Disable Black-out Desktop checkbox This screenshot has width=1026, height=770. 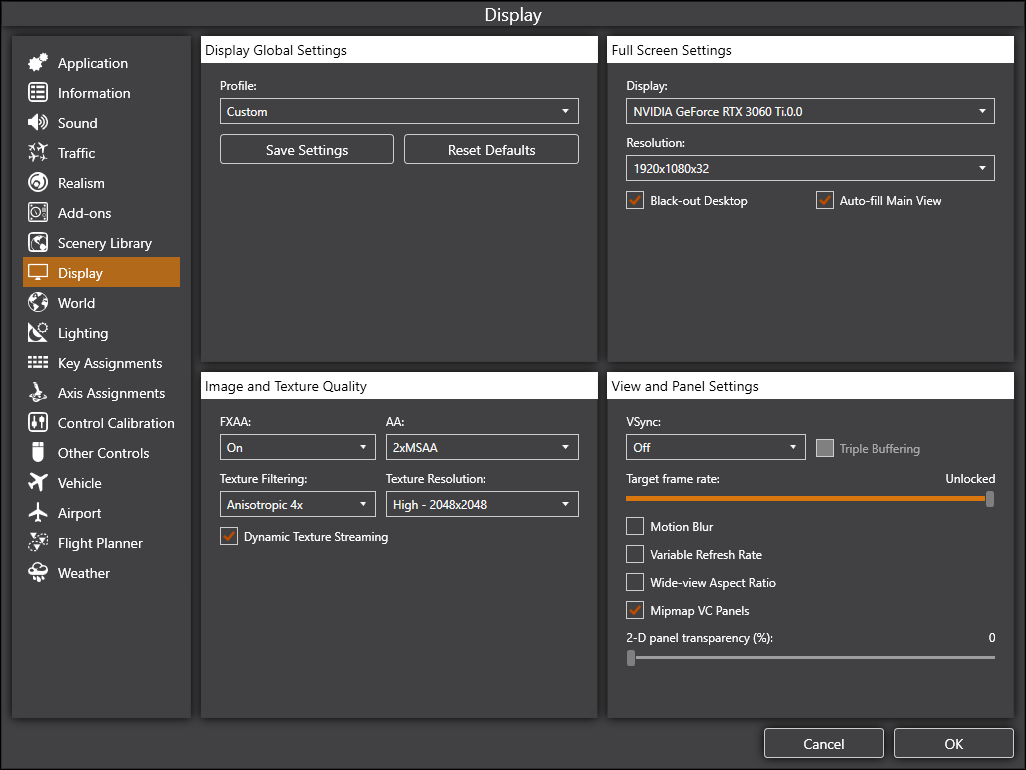[x=635, y=200]
